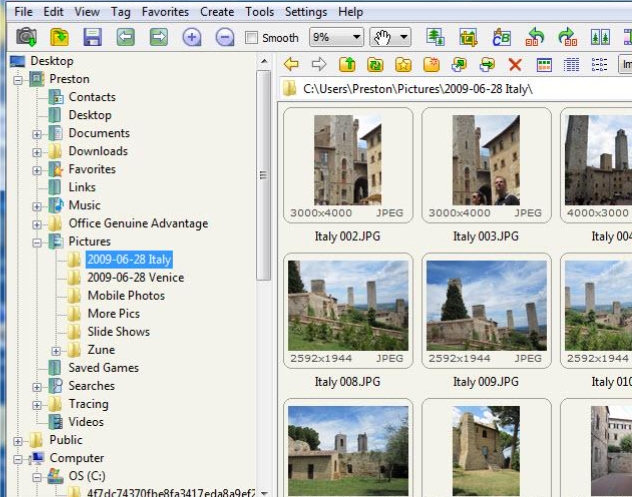This screenshot has height=497, width=632.
Task: Toggle the Smooth checkbox
Action: (x=252, y=38)
